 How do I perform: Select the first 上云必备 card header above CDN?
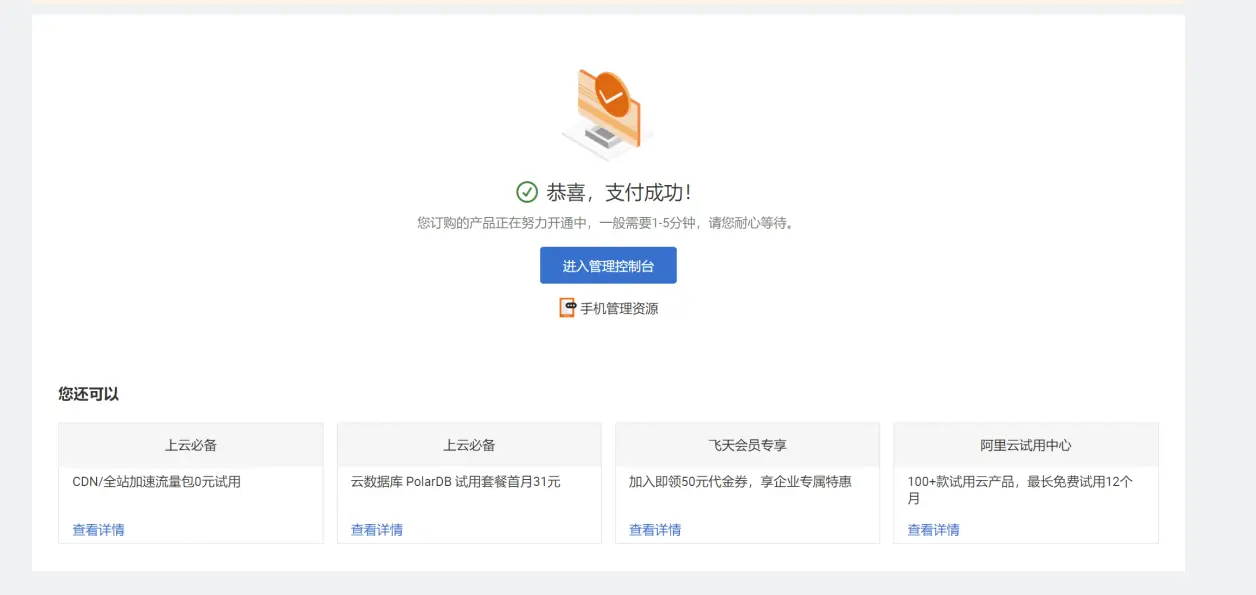pyautogui.click(x=191, y=445)
